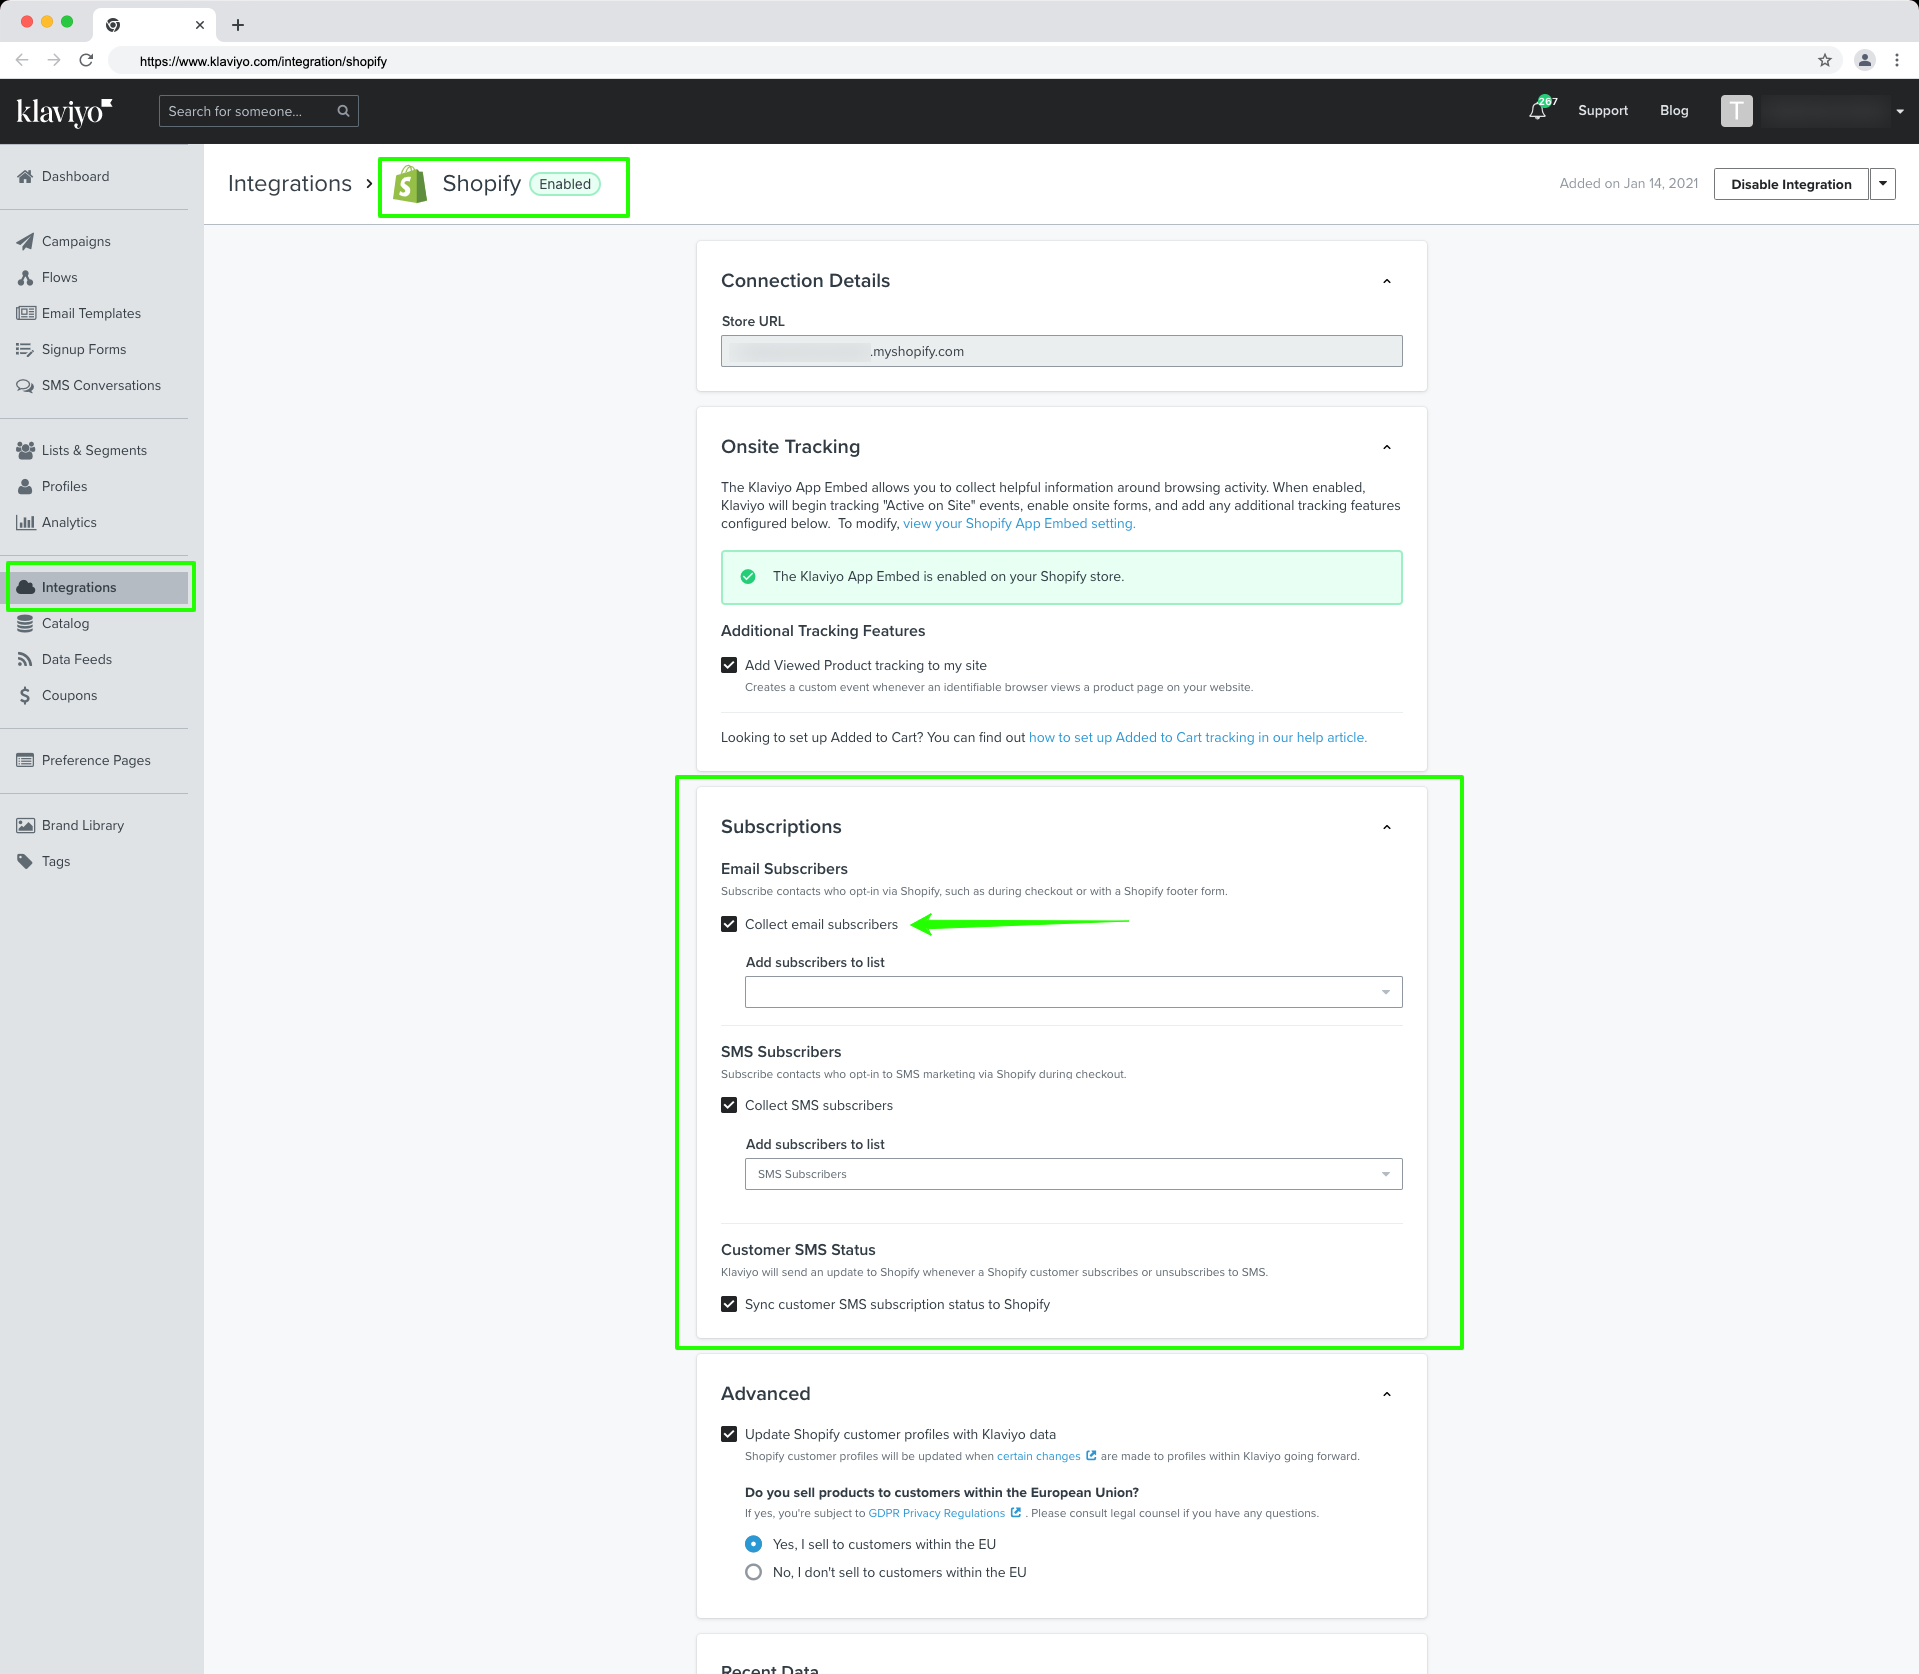This screenshot has height=1674, width=1919.
Task: Open the SMS Subscribers list dropdown
Action: point(1073,1174)
